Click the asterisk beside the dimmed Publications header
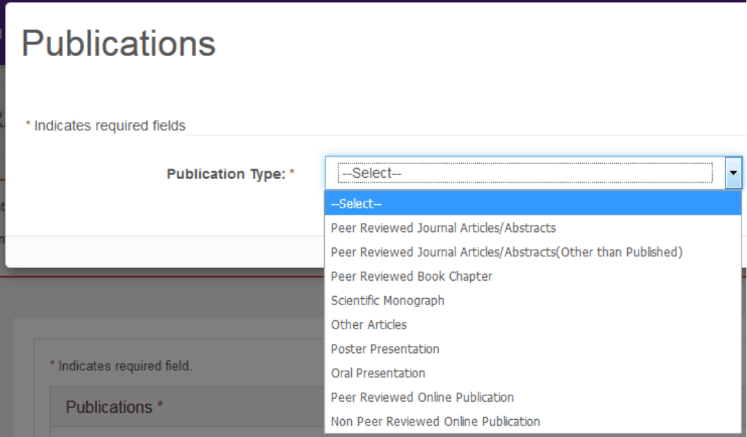The image size is (747, 437). point(160,405)
